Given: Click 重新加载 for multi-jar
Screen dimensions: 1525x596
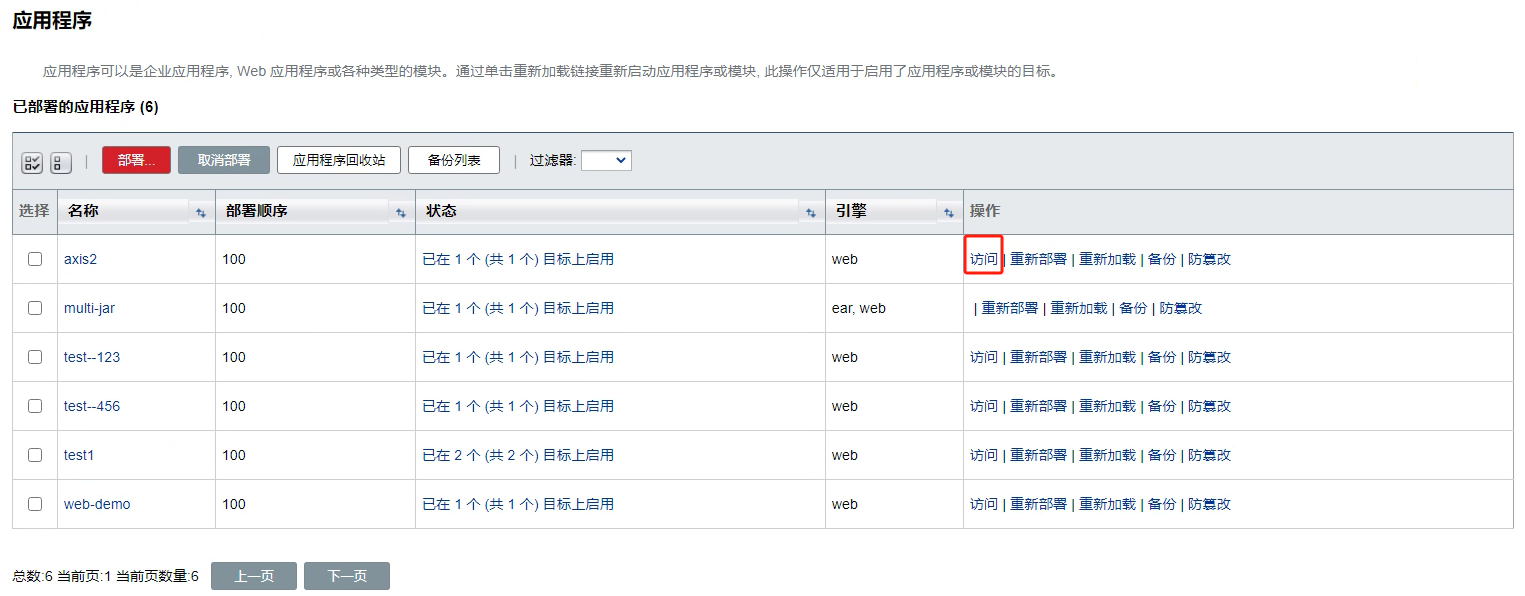Looking at the screenshot, I should [1078, 308].
